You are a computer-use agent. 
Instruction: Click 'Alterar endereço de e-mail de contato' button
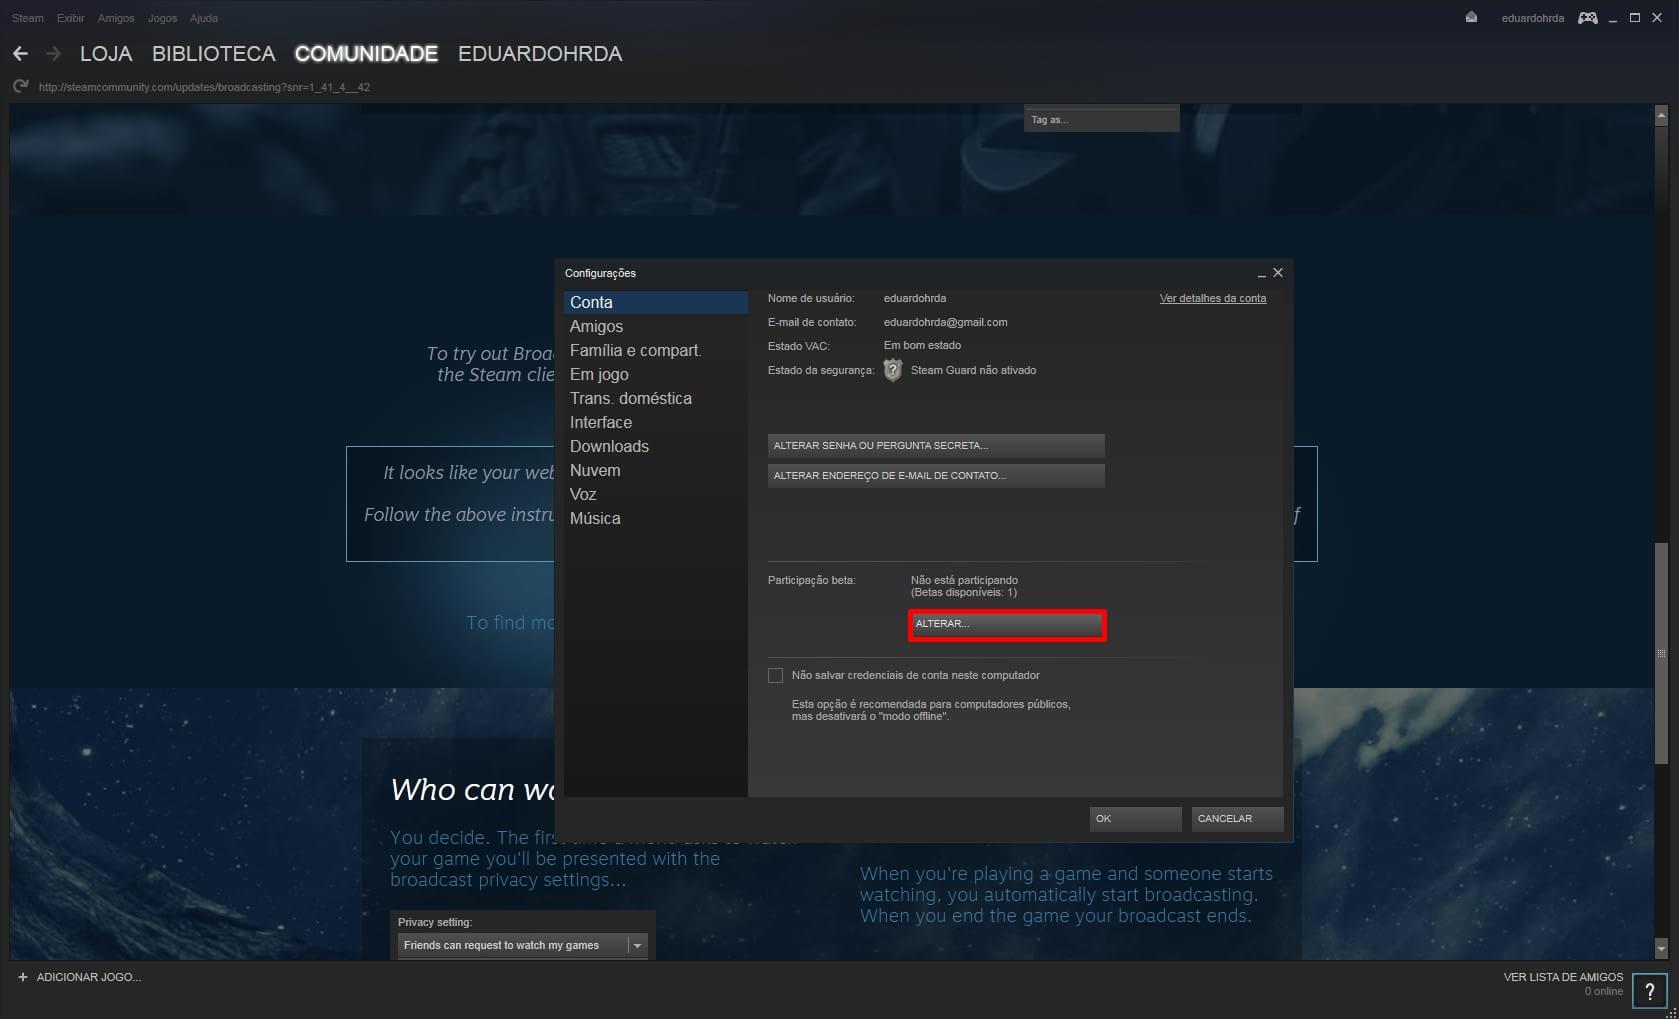coord(936,476)
